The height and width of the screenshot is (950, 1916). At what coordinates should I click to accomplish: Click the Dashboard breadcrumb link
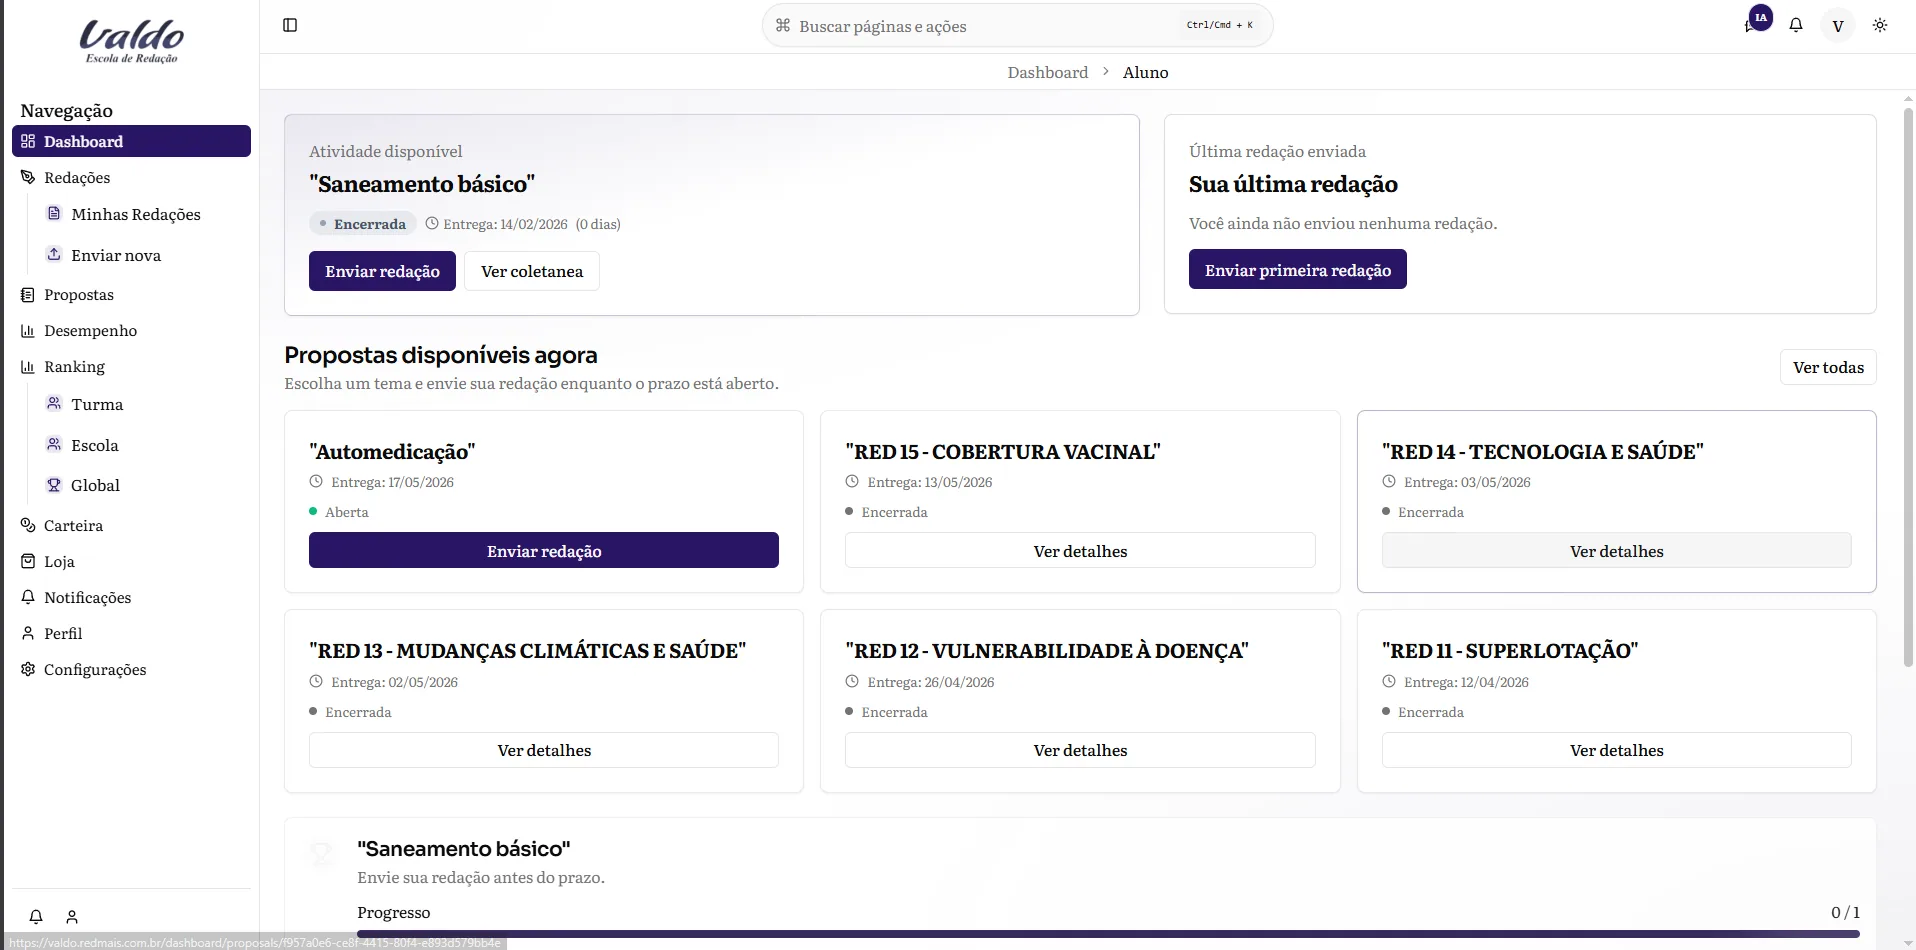[x=1047, y=72]
